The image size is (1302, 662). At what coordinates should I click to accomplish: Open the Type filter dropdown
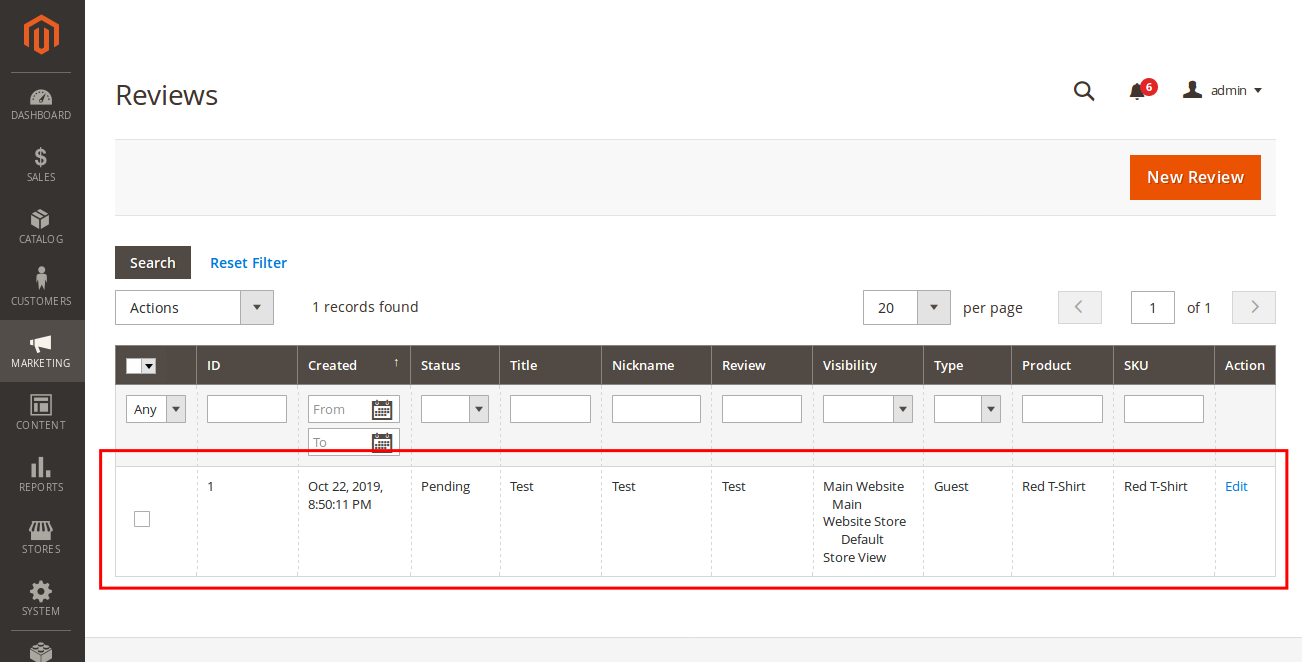tap(967, 409)
